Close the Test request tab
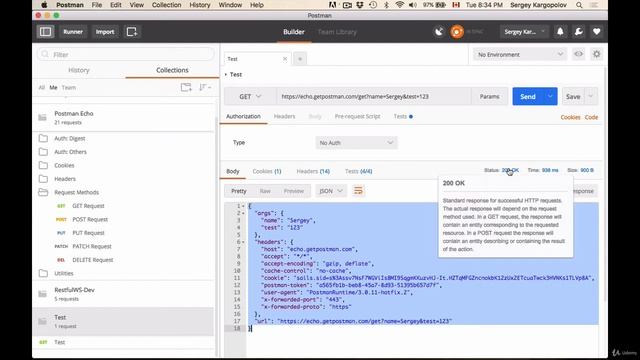This screenshot has width=640, height=360. pyautogui.click(x=285, y=59)
